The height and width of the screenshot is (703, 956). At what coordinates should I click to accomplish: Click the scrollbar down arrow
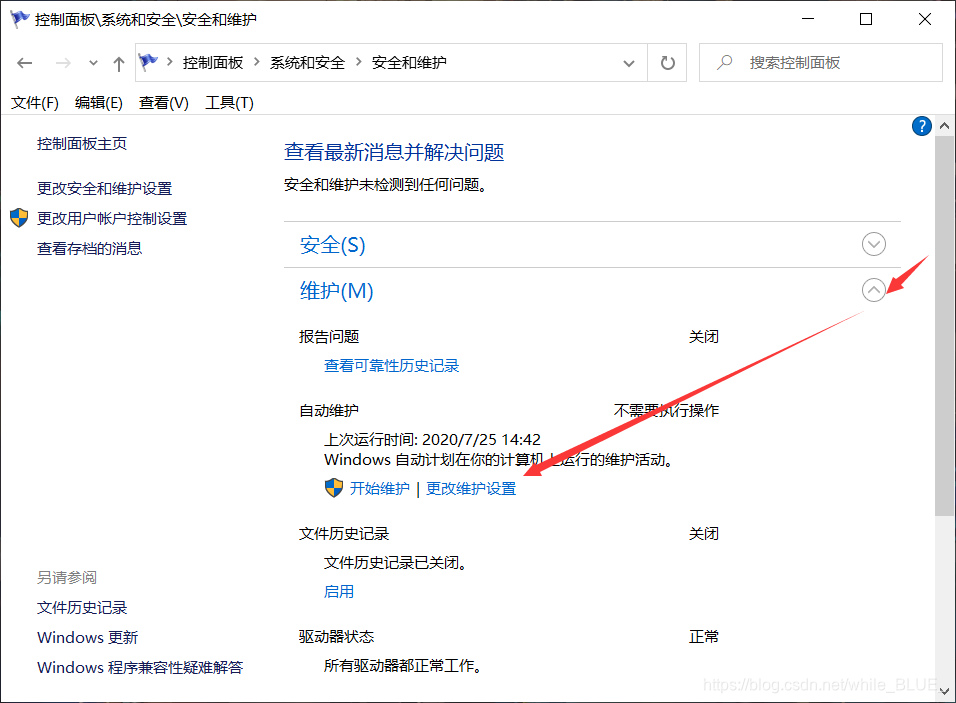(944, 691)
